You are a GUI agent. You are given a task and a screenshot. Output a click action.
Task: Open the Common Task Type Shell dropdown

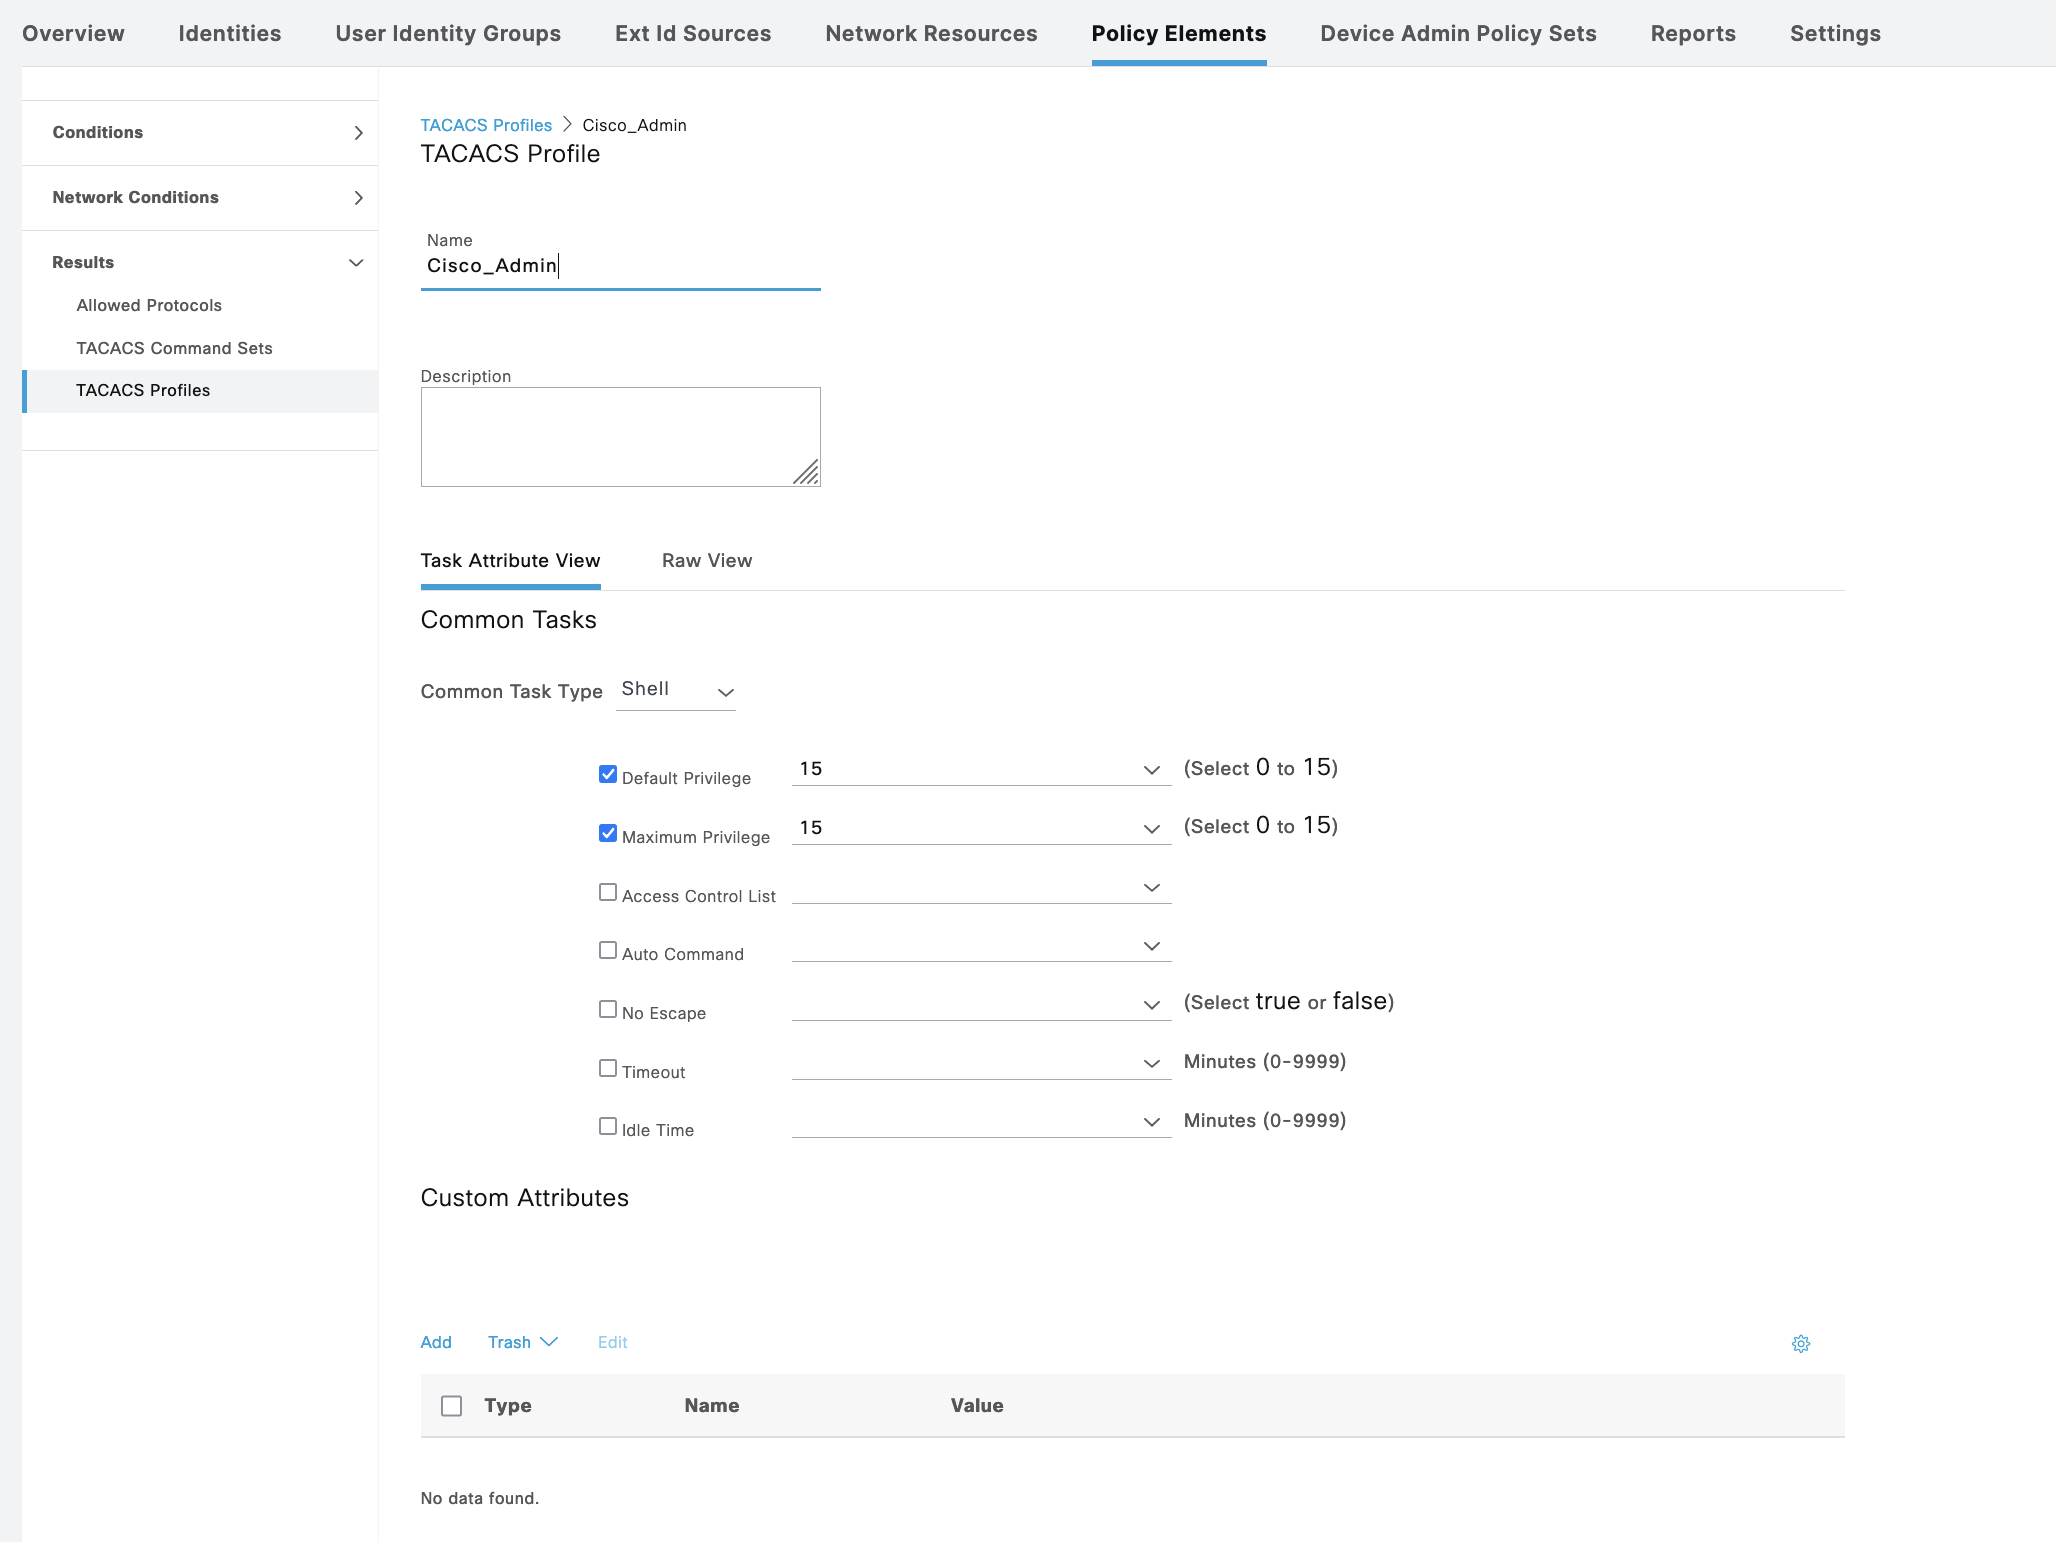[677, 690]
